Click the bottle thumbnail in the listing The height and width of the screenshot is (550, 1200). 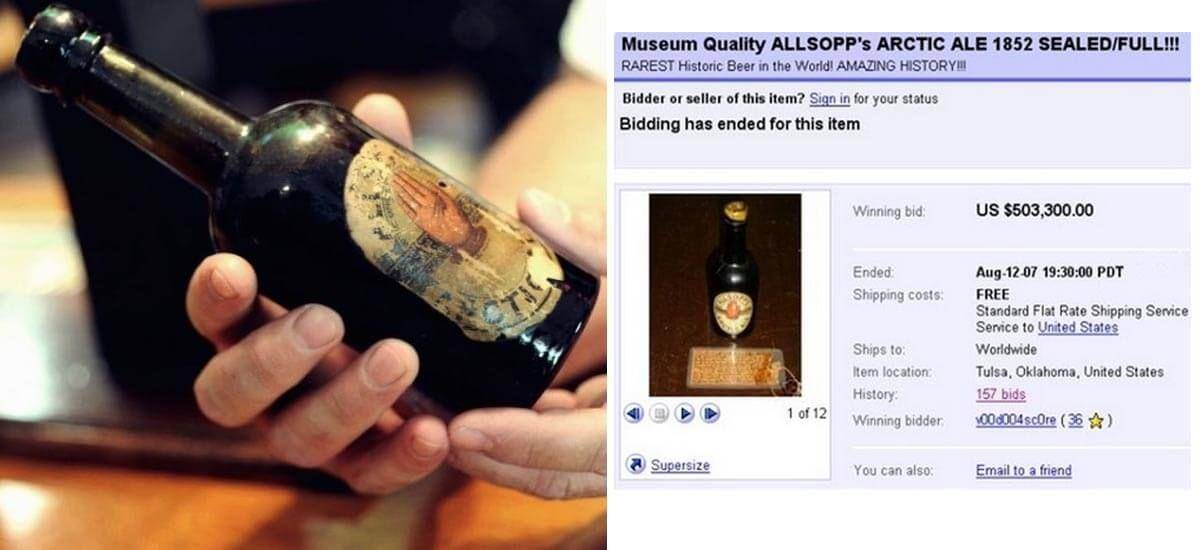[x=725, y=295]
